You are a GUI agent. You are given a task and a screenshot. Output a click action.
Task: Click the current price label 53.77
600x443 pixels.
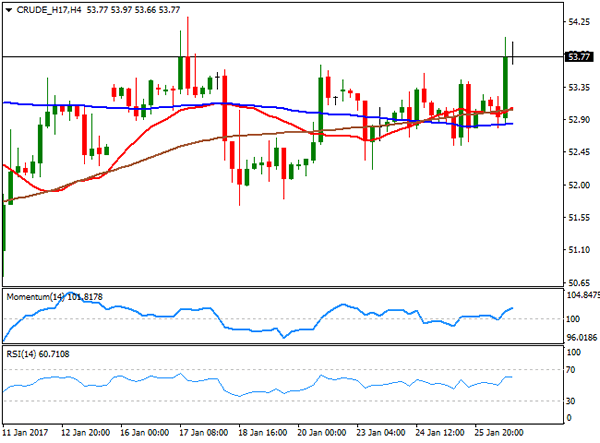tap(579, 57)
